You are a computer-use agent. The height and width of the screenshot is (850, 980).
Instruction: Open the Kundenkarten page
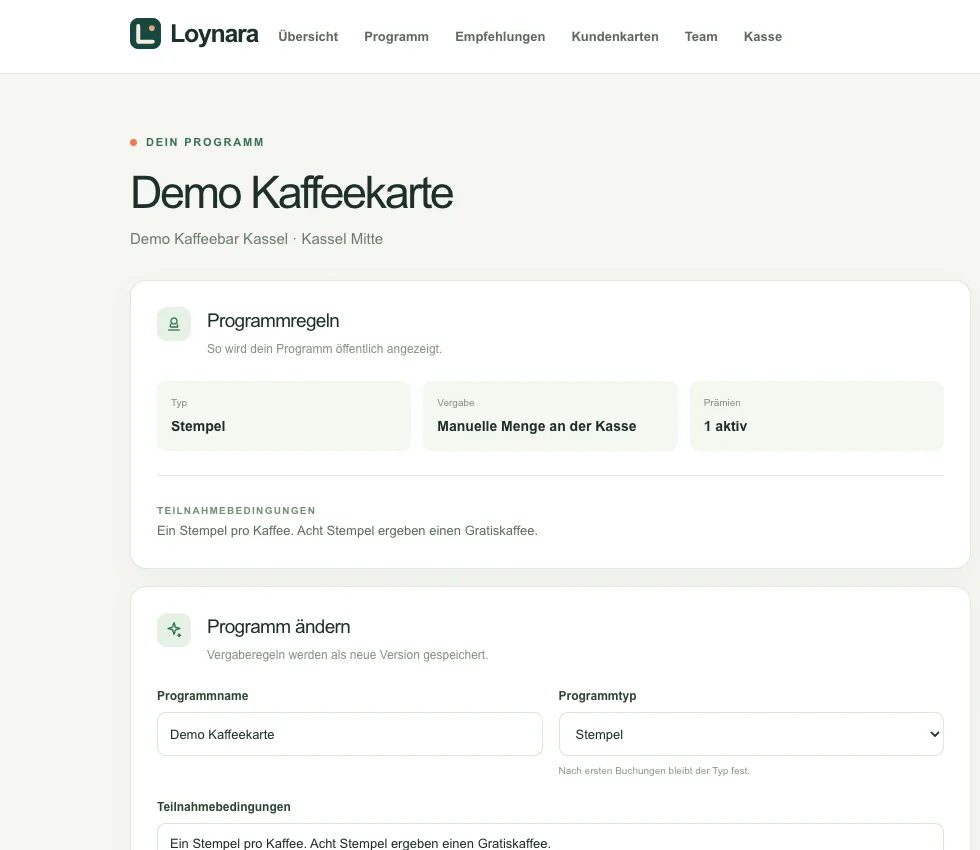click(x=615, y=37)
